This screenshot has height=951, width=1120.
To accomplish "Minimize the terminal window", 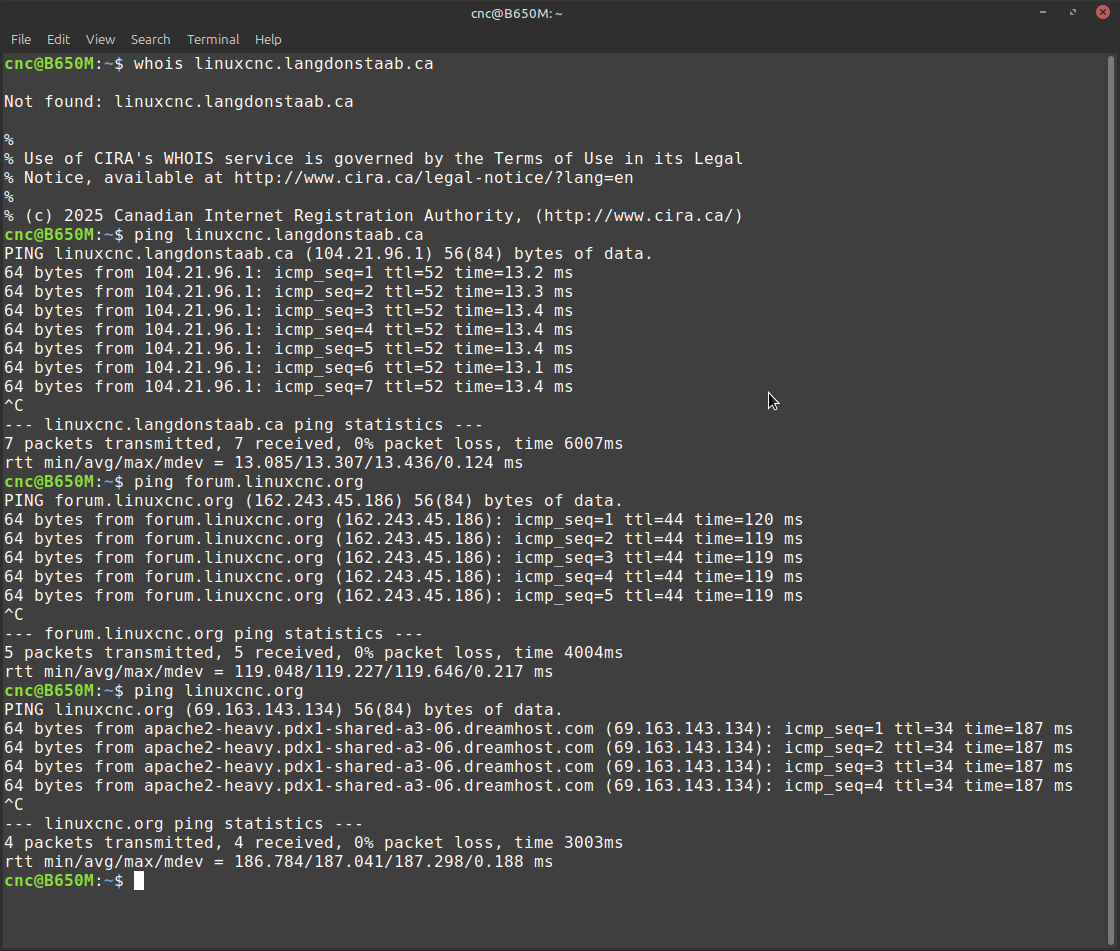I will [x=1043, y=13].
